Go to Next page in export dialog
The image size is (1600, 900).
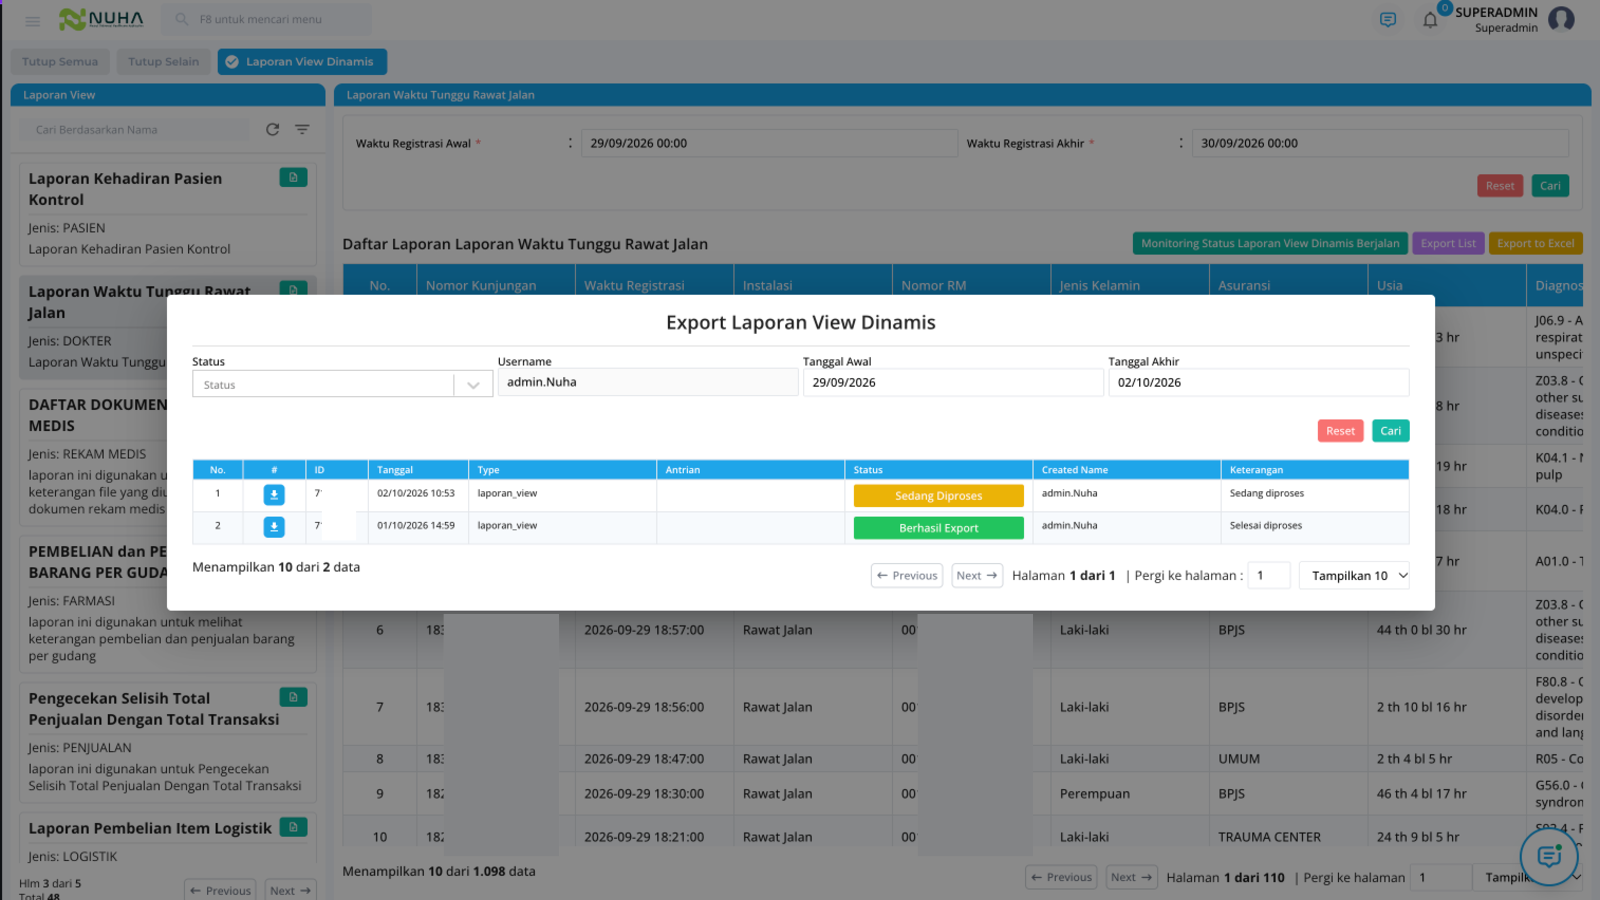976,575
